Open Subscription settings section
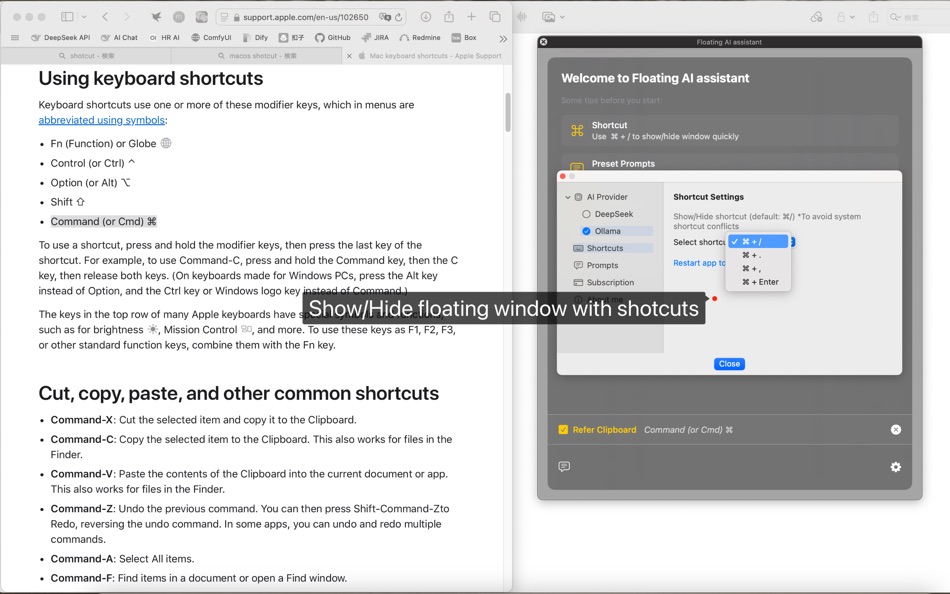Screen dimensions: 950x594 (x=612, y=282)
